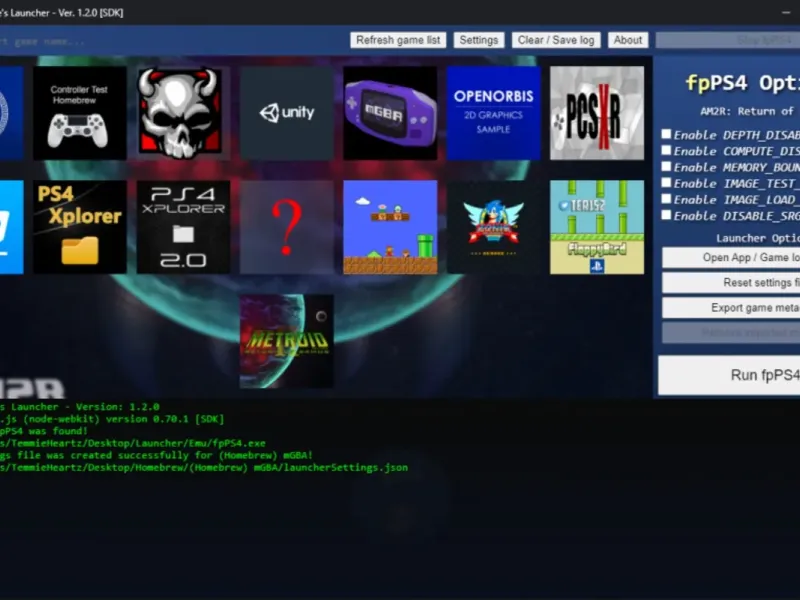Choose the Flappy Bird game icon
800x600 pixels.
pos(597,227)
